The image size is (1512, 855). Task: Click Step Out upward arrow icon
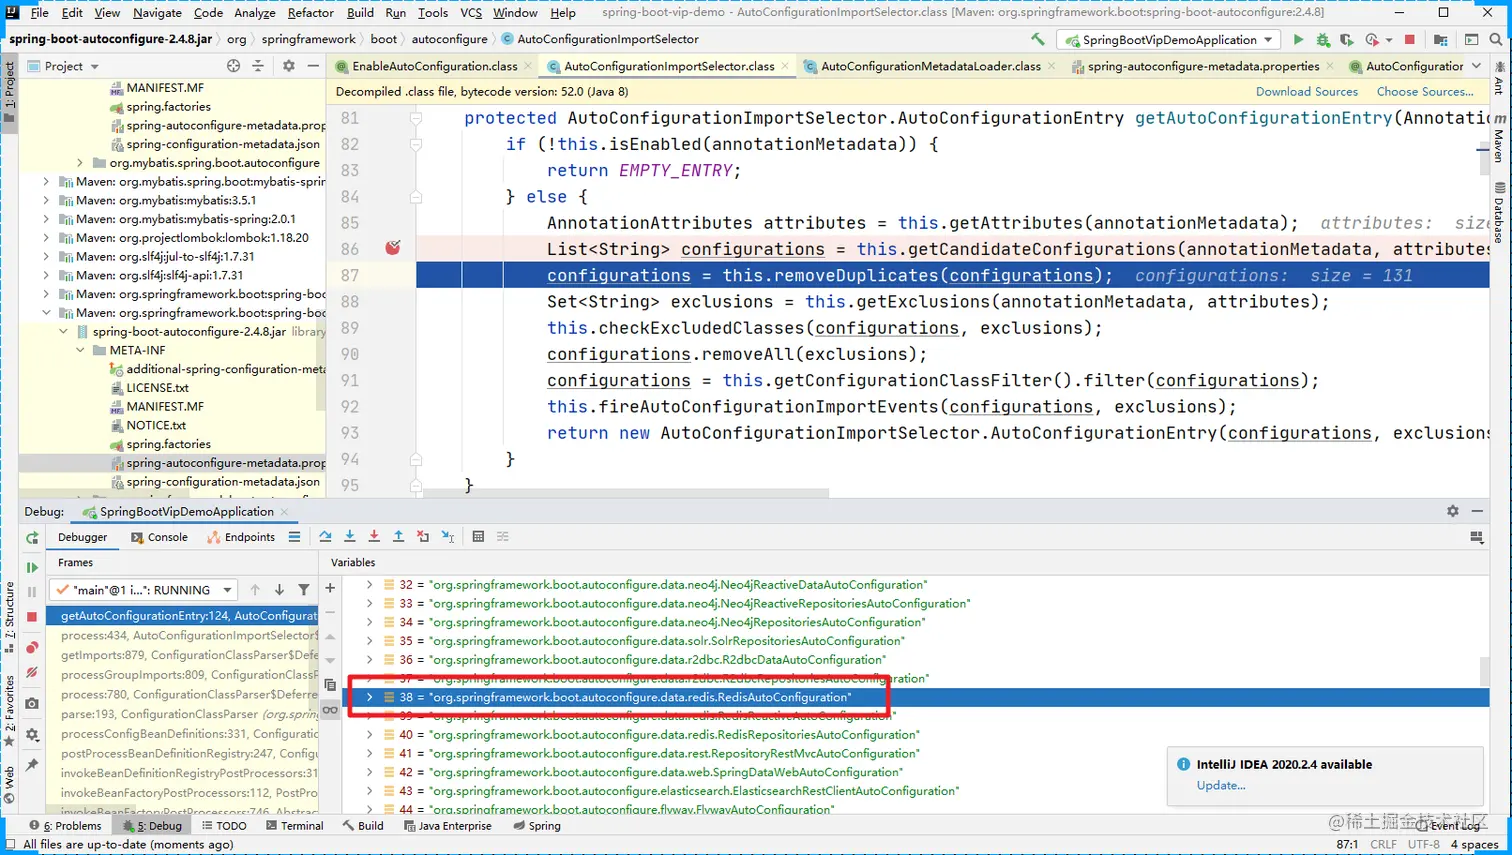(398, 537)
